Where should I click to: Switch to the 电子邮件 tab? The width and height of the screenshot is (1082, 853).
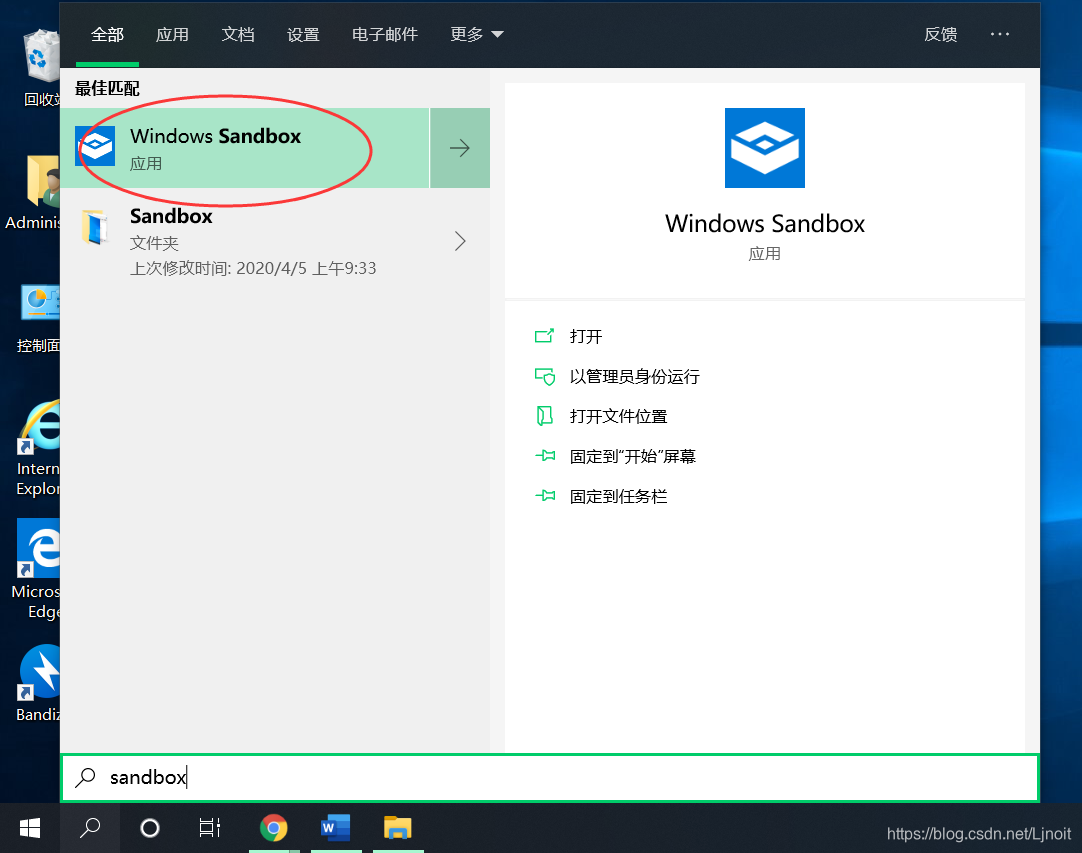[384, 35]
